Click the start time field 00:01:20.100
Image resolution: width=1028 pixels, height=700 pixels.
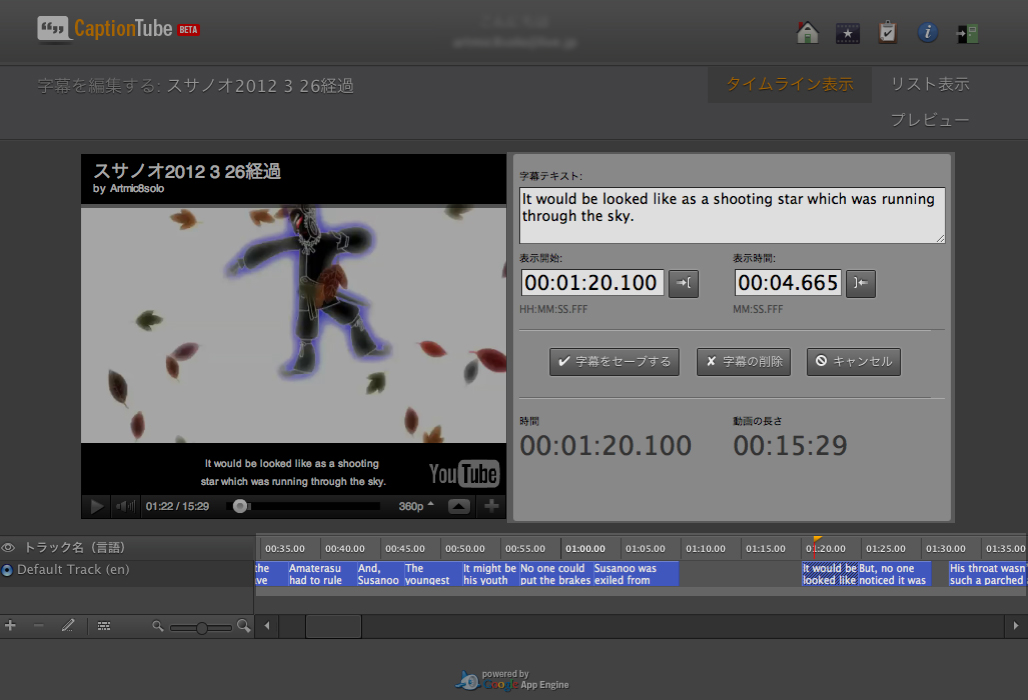coord(592,282)
